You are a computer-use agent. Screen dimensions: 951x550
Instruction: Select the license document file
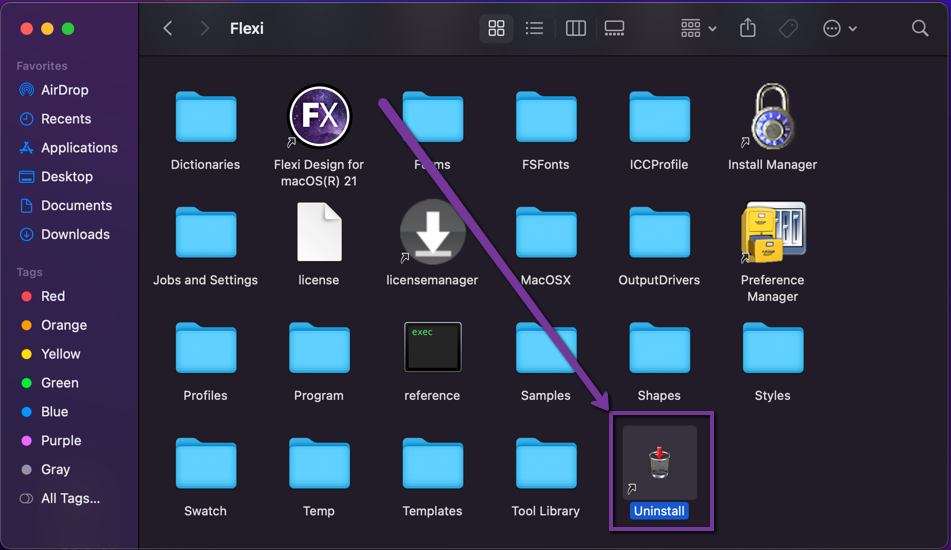click(319, 232)
